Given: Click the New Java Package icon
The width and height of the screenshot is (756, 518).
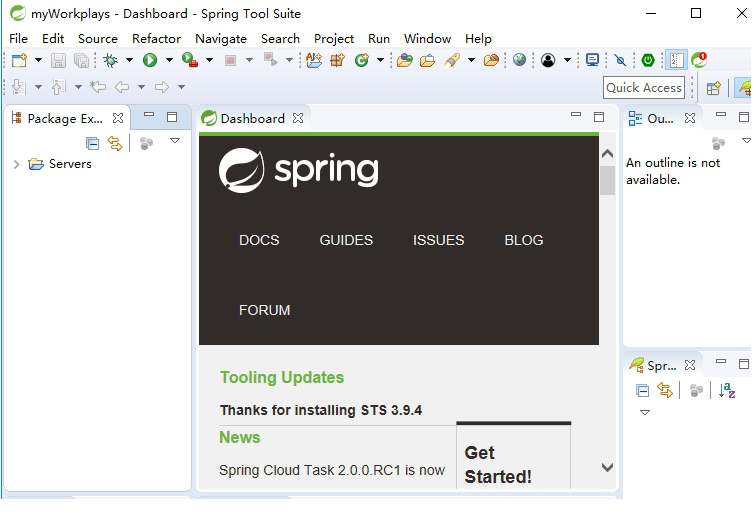Looking at the screenshot, I should [x=338, y=60].
